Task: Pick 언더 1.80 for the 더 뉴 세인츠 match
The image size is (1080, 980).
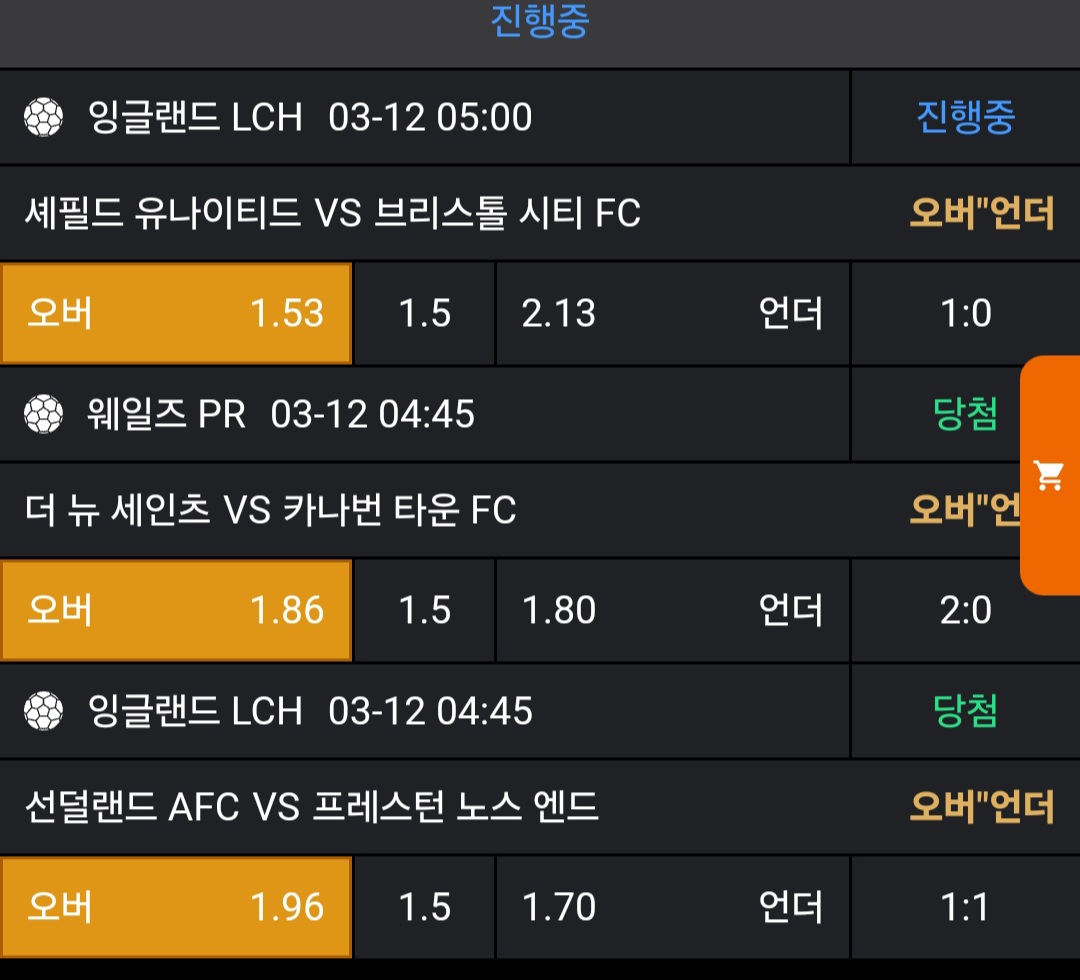Action: coord(672,610)
